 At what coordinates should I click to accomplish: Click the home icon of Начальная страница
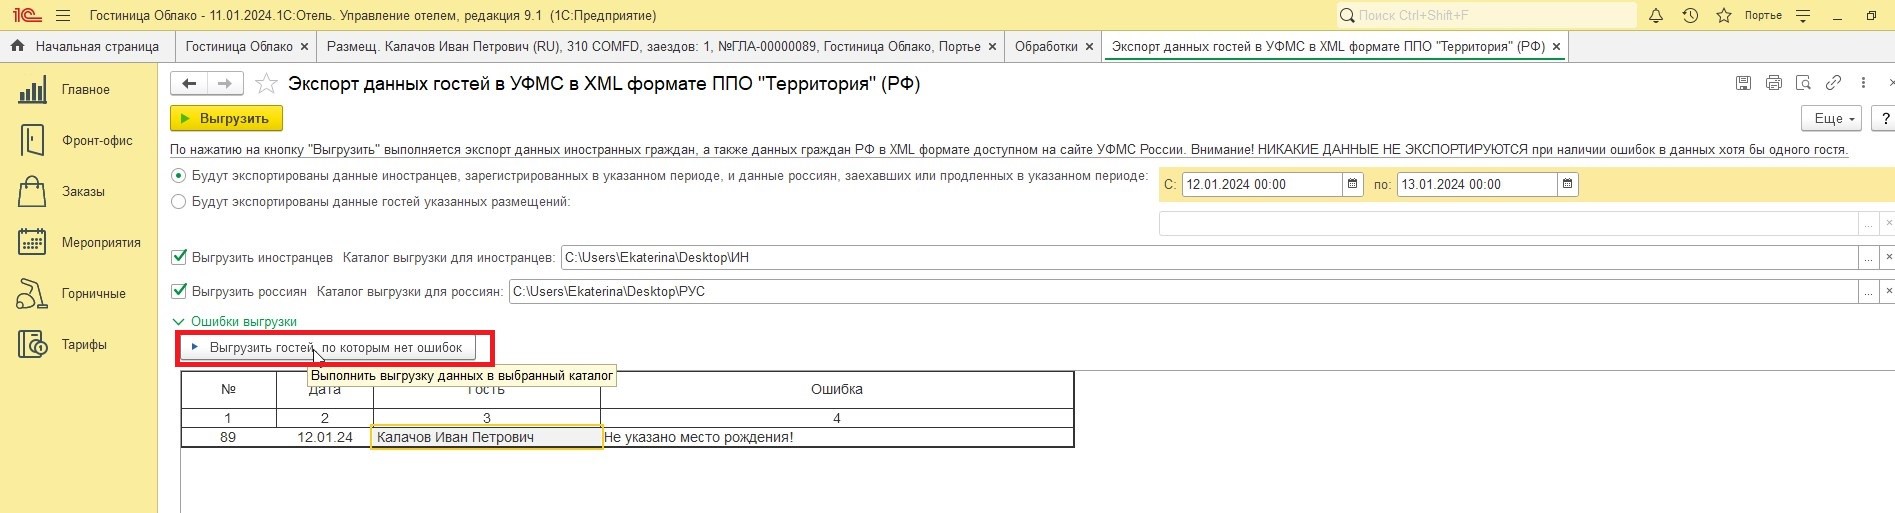17,46
